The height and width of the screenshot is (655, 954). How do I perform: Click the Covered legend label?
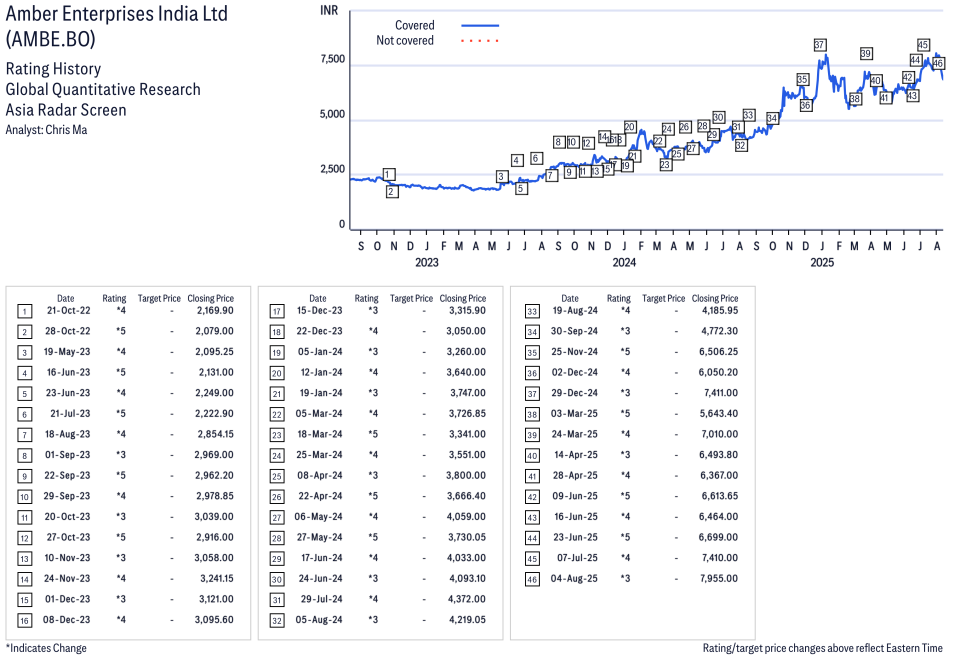coord(415,26)
